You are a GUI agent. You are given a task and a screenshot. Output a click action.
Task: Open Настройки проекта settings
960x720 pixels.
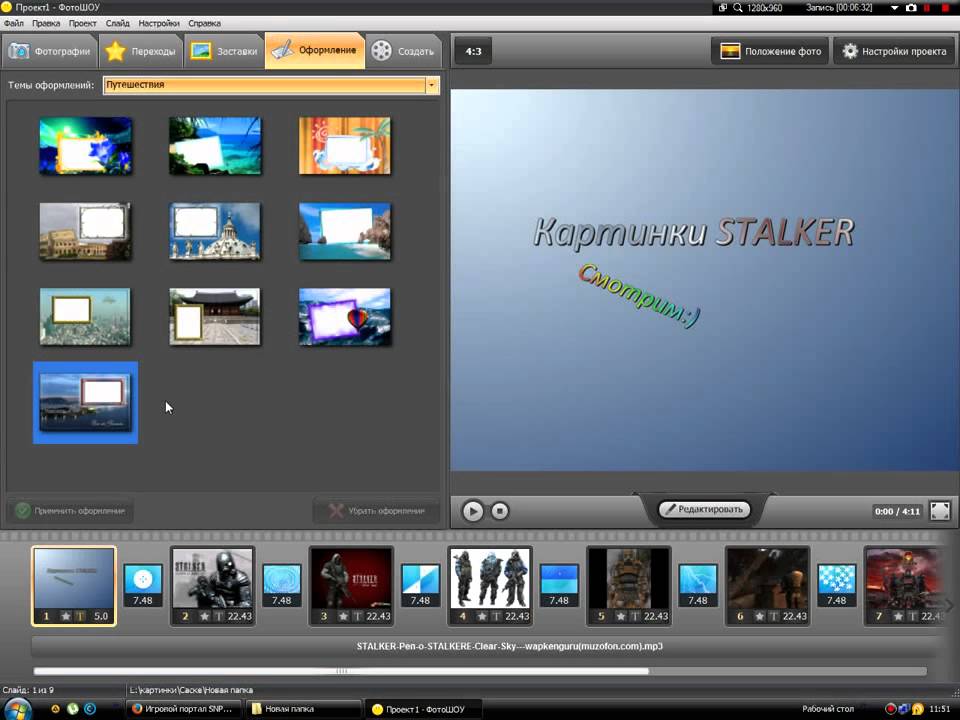[894, 51]
